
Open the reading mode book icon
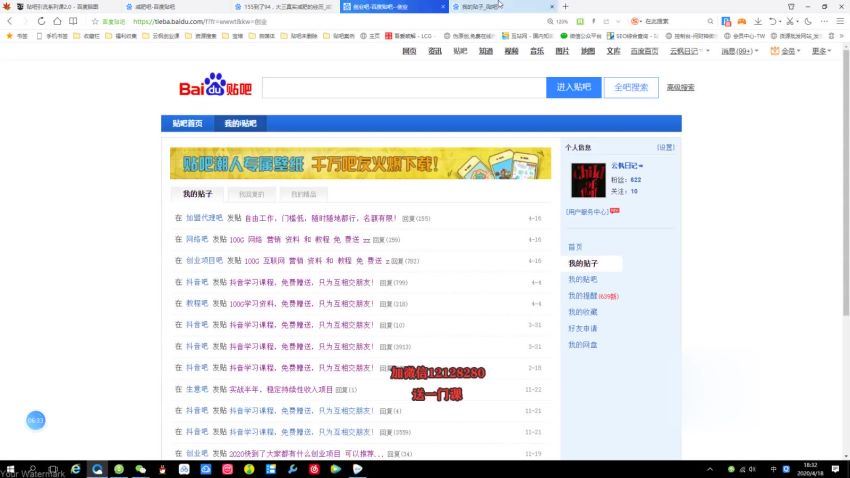[x=73, y=21]
